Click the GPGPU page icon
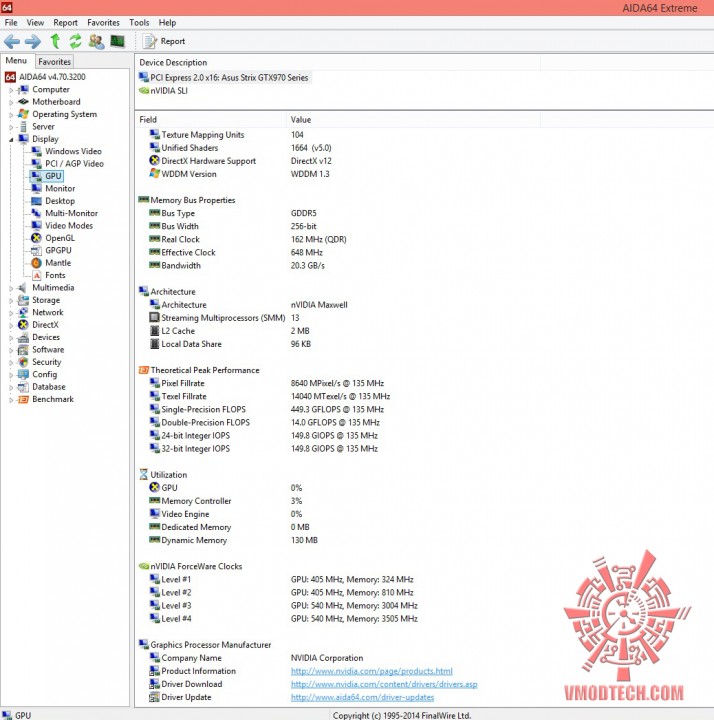The width and height of the screenshot is (714, 720). (x=36, y=250)
